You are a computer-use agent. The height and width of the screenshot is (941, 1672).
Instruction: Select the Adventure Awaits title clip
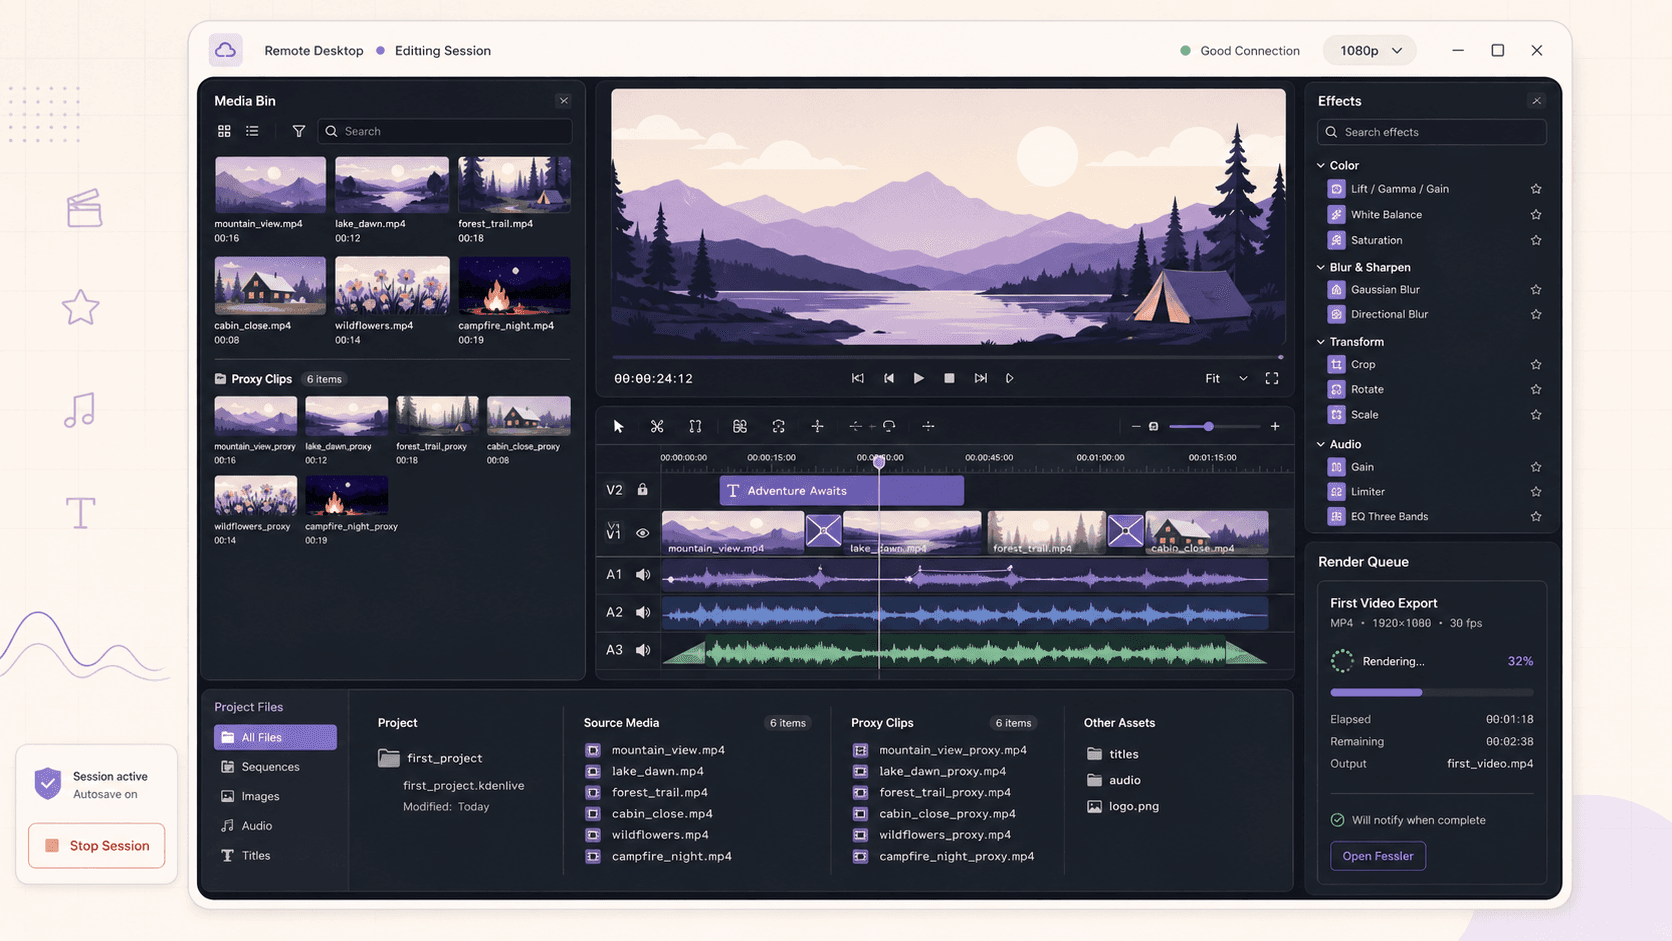click(x=841, y=491)
